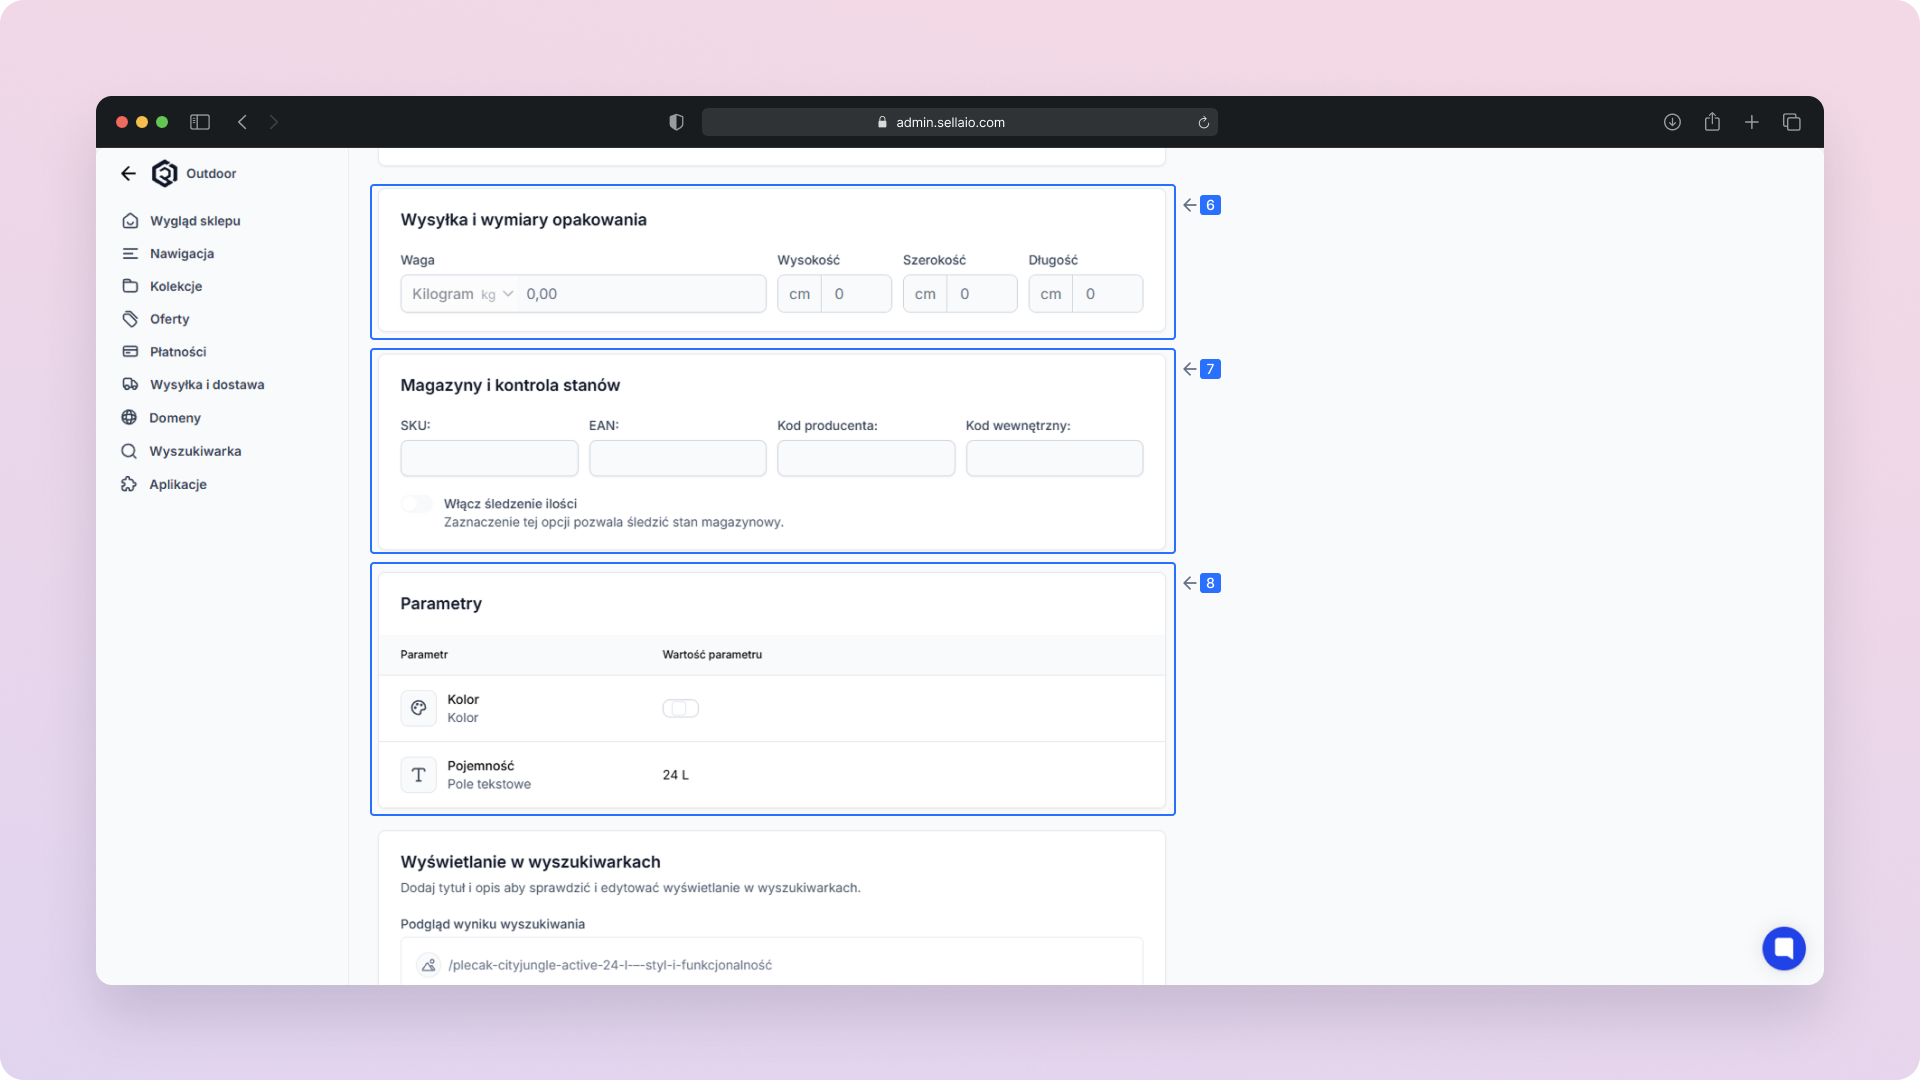Click the back arrow beside Outdoor
Viewport: 1920px width, 1080px height.
click(128, 174)
